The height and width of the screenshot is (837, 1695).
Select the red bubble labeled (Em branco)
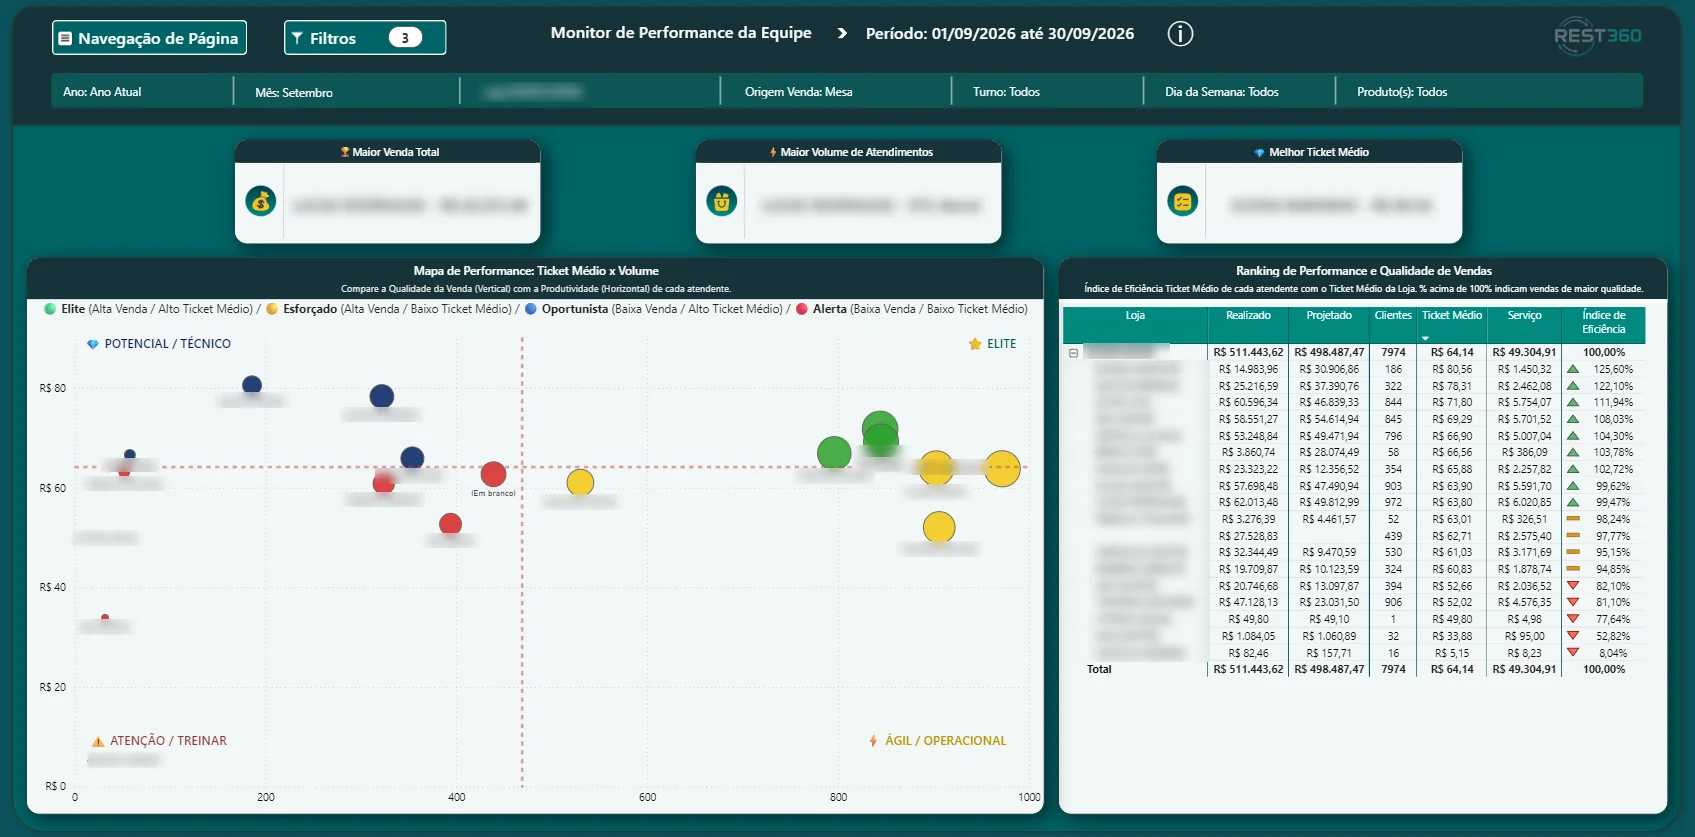click(493, 474)
